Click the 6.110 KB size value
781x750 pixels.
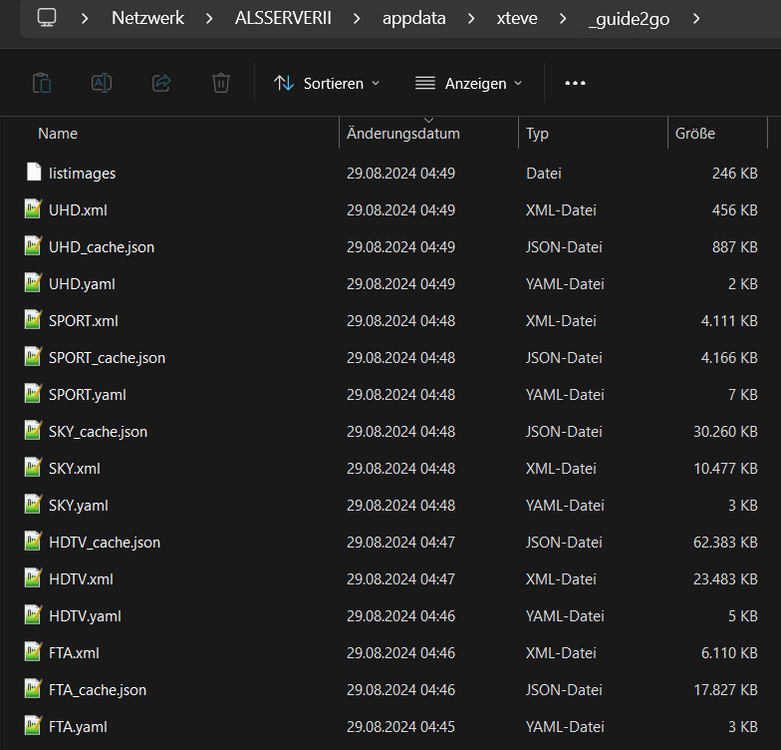coord(729,653)
